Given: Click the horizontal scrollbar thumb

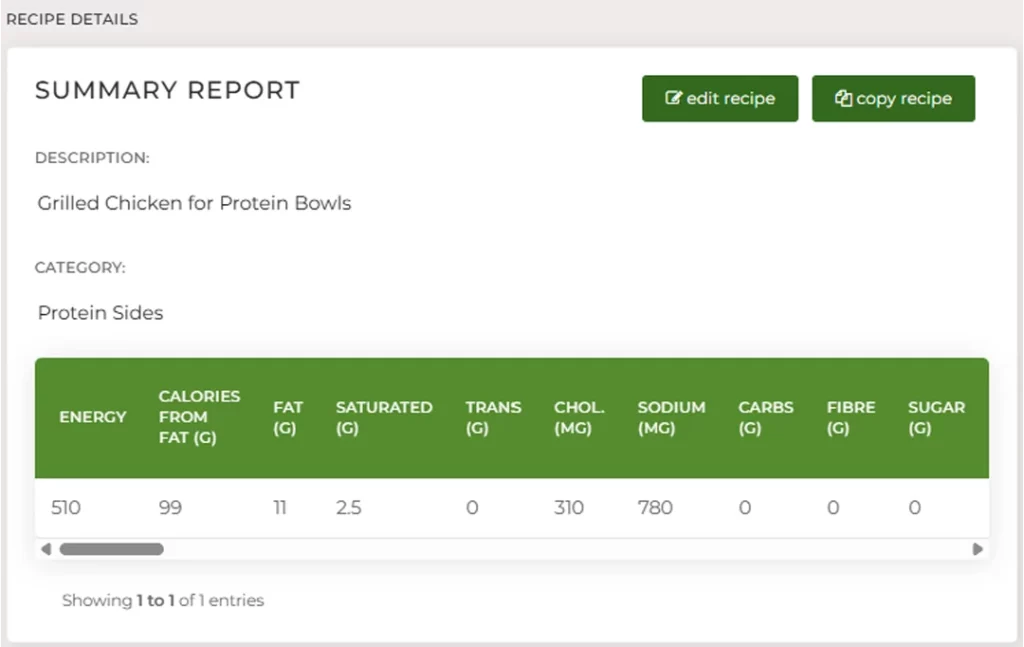Looking at the screenshot, I should [x=112, y=549].
